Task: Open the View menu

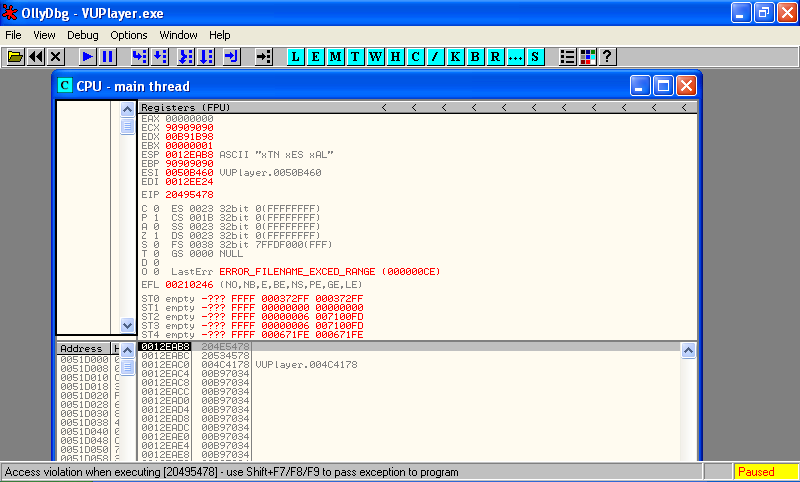Action: point(44,35)
